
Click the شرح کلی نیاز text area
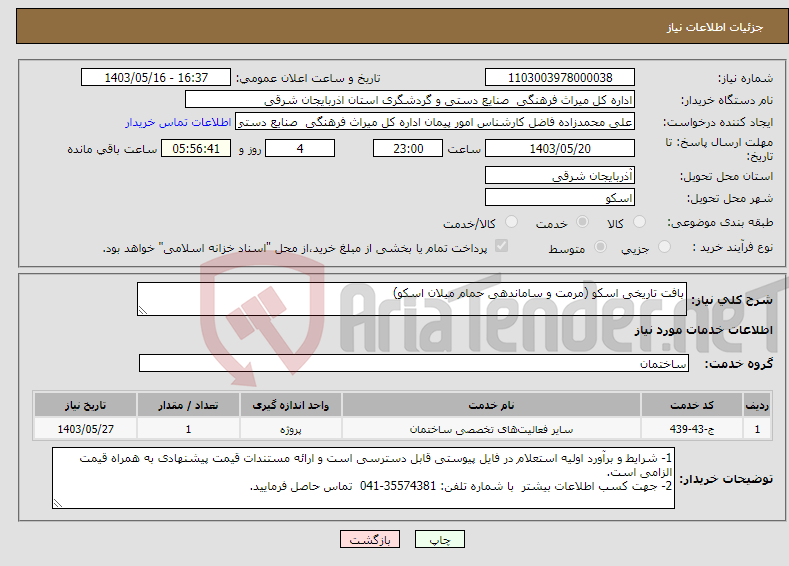pyautogui.click(x=412, y=299)
